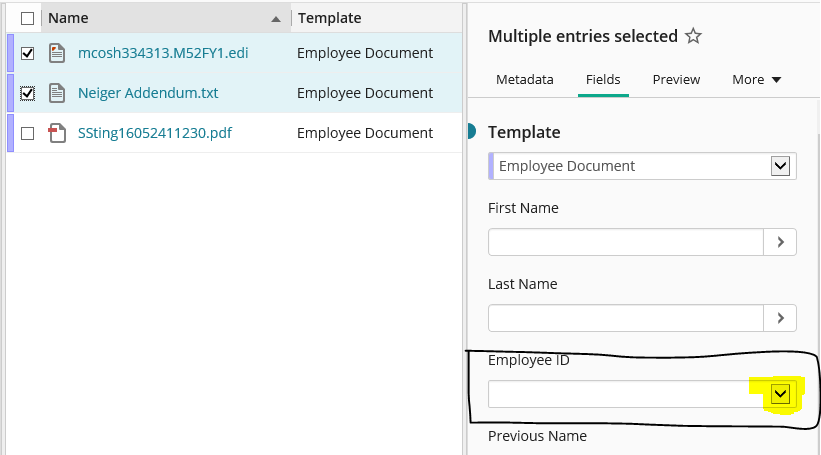Expand the Employee ID dropdown arrow
Image resolution: width=821 pixels, height=455 pixels.
[x=780, y=394]
